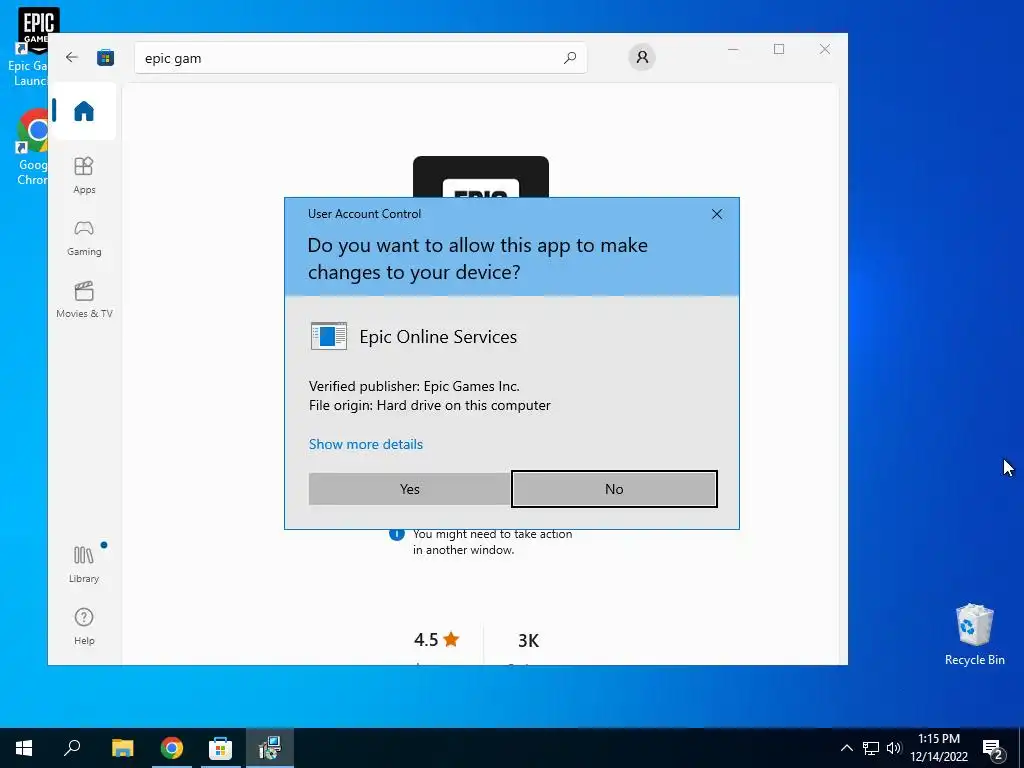Click the volume icon in system tray
This screenshot has height=768, width=1024.
[x=893, y=748]
